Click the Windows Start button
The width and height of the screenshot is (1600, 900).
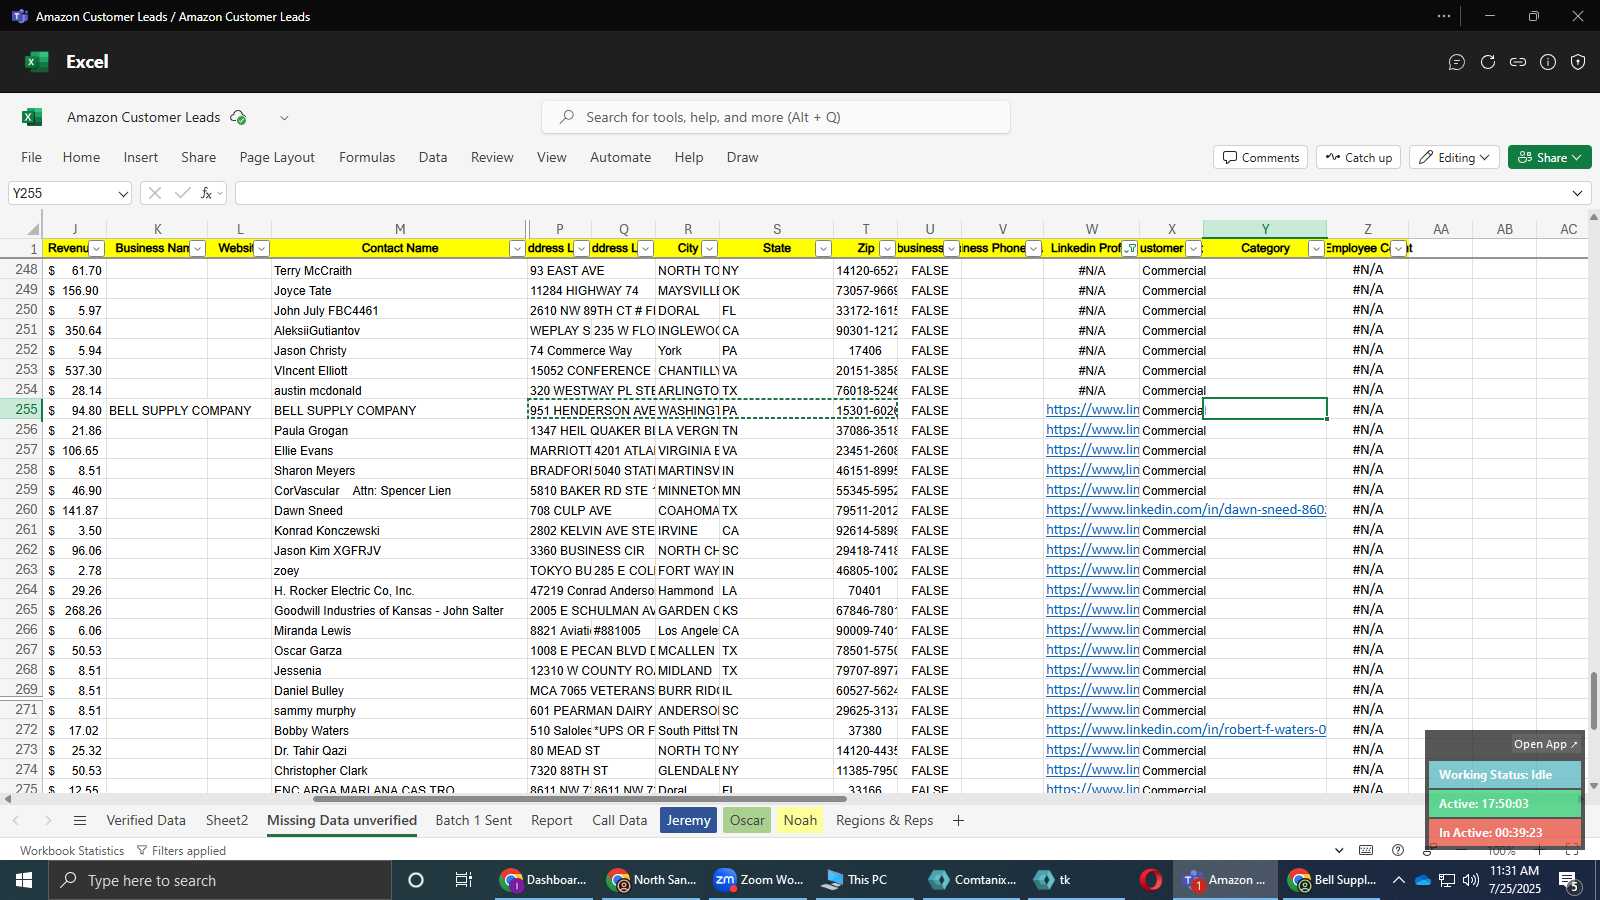tap(24, 880)
